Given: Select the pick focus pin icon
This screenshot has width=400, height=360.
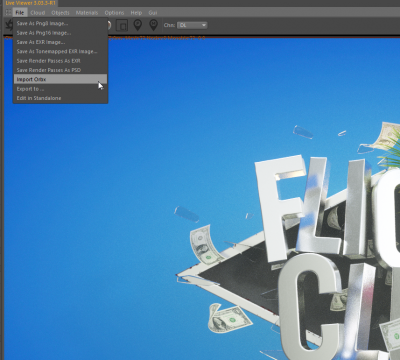Looking at the screenshot, I should tap(138, 25).
